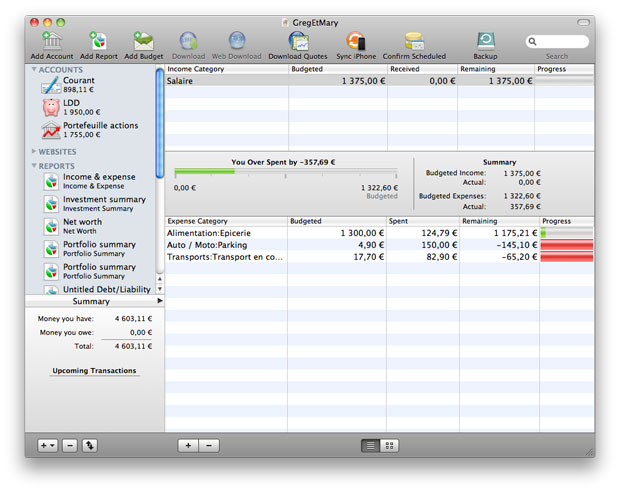620x492 pixels.
Task: Select the Portefeuille actions chart icon
Action: pyautogui.click(x=51, y=130)
